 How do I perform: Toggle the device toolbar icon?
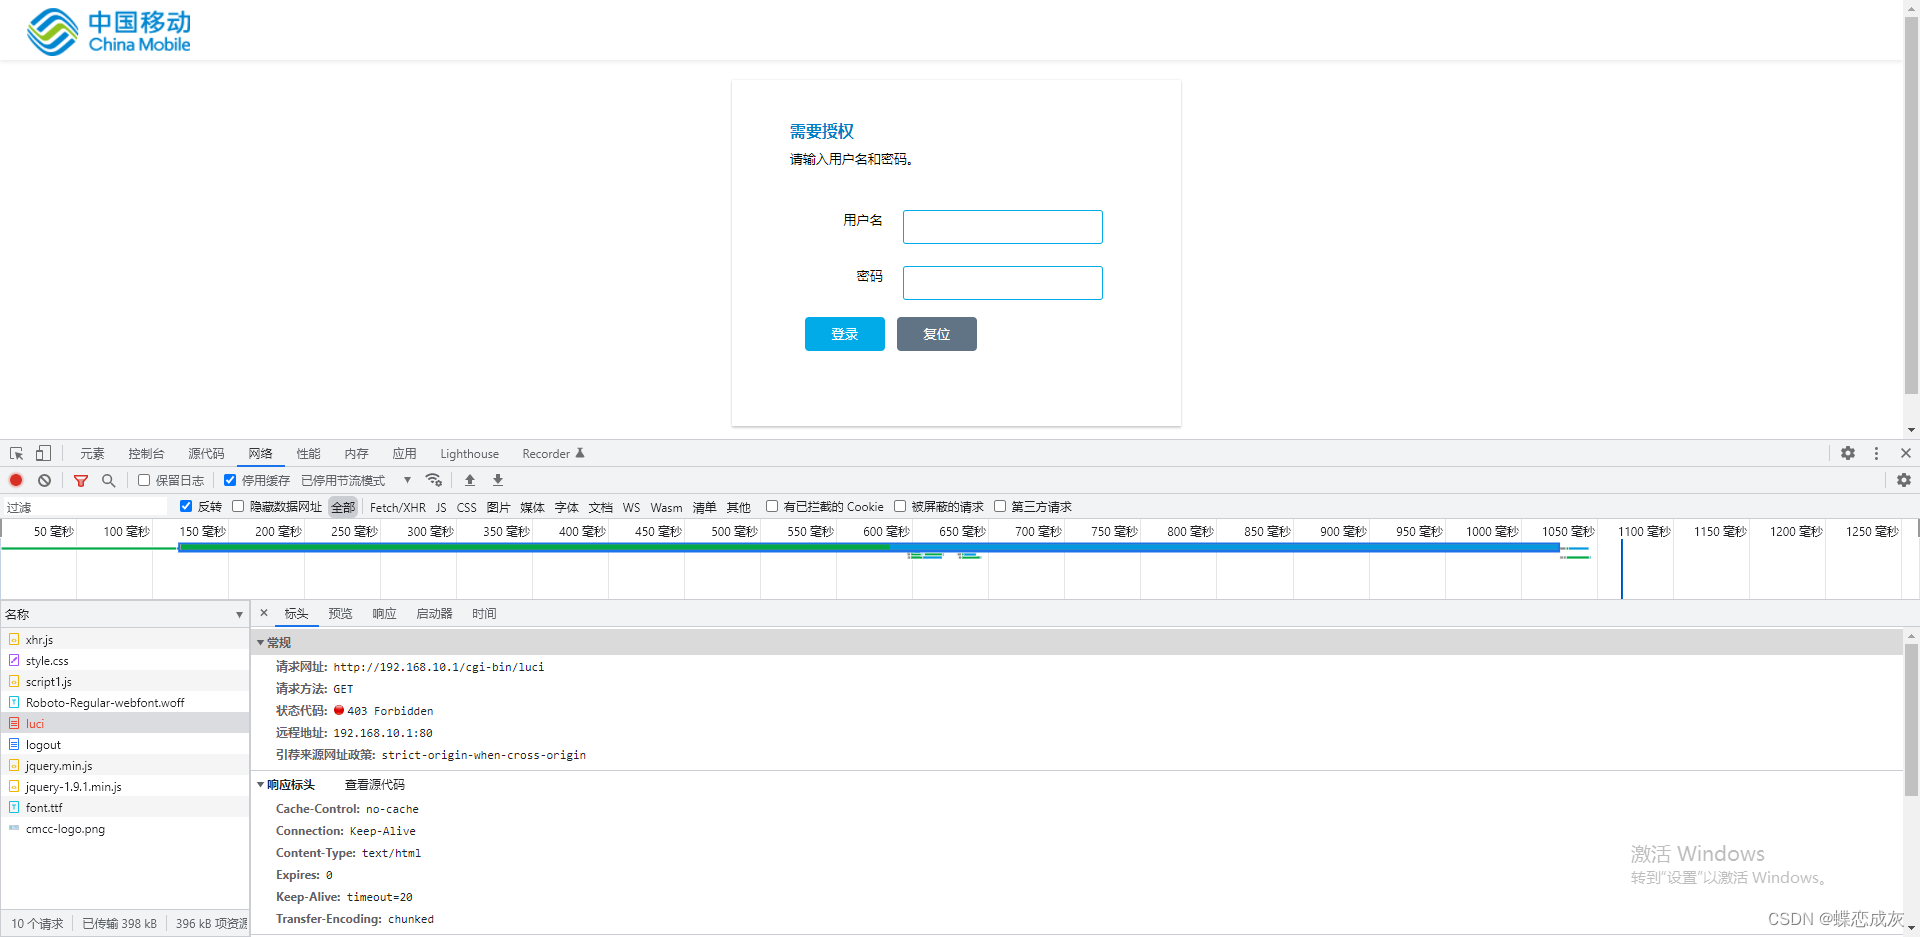(43, 453)
